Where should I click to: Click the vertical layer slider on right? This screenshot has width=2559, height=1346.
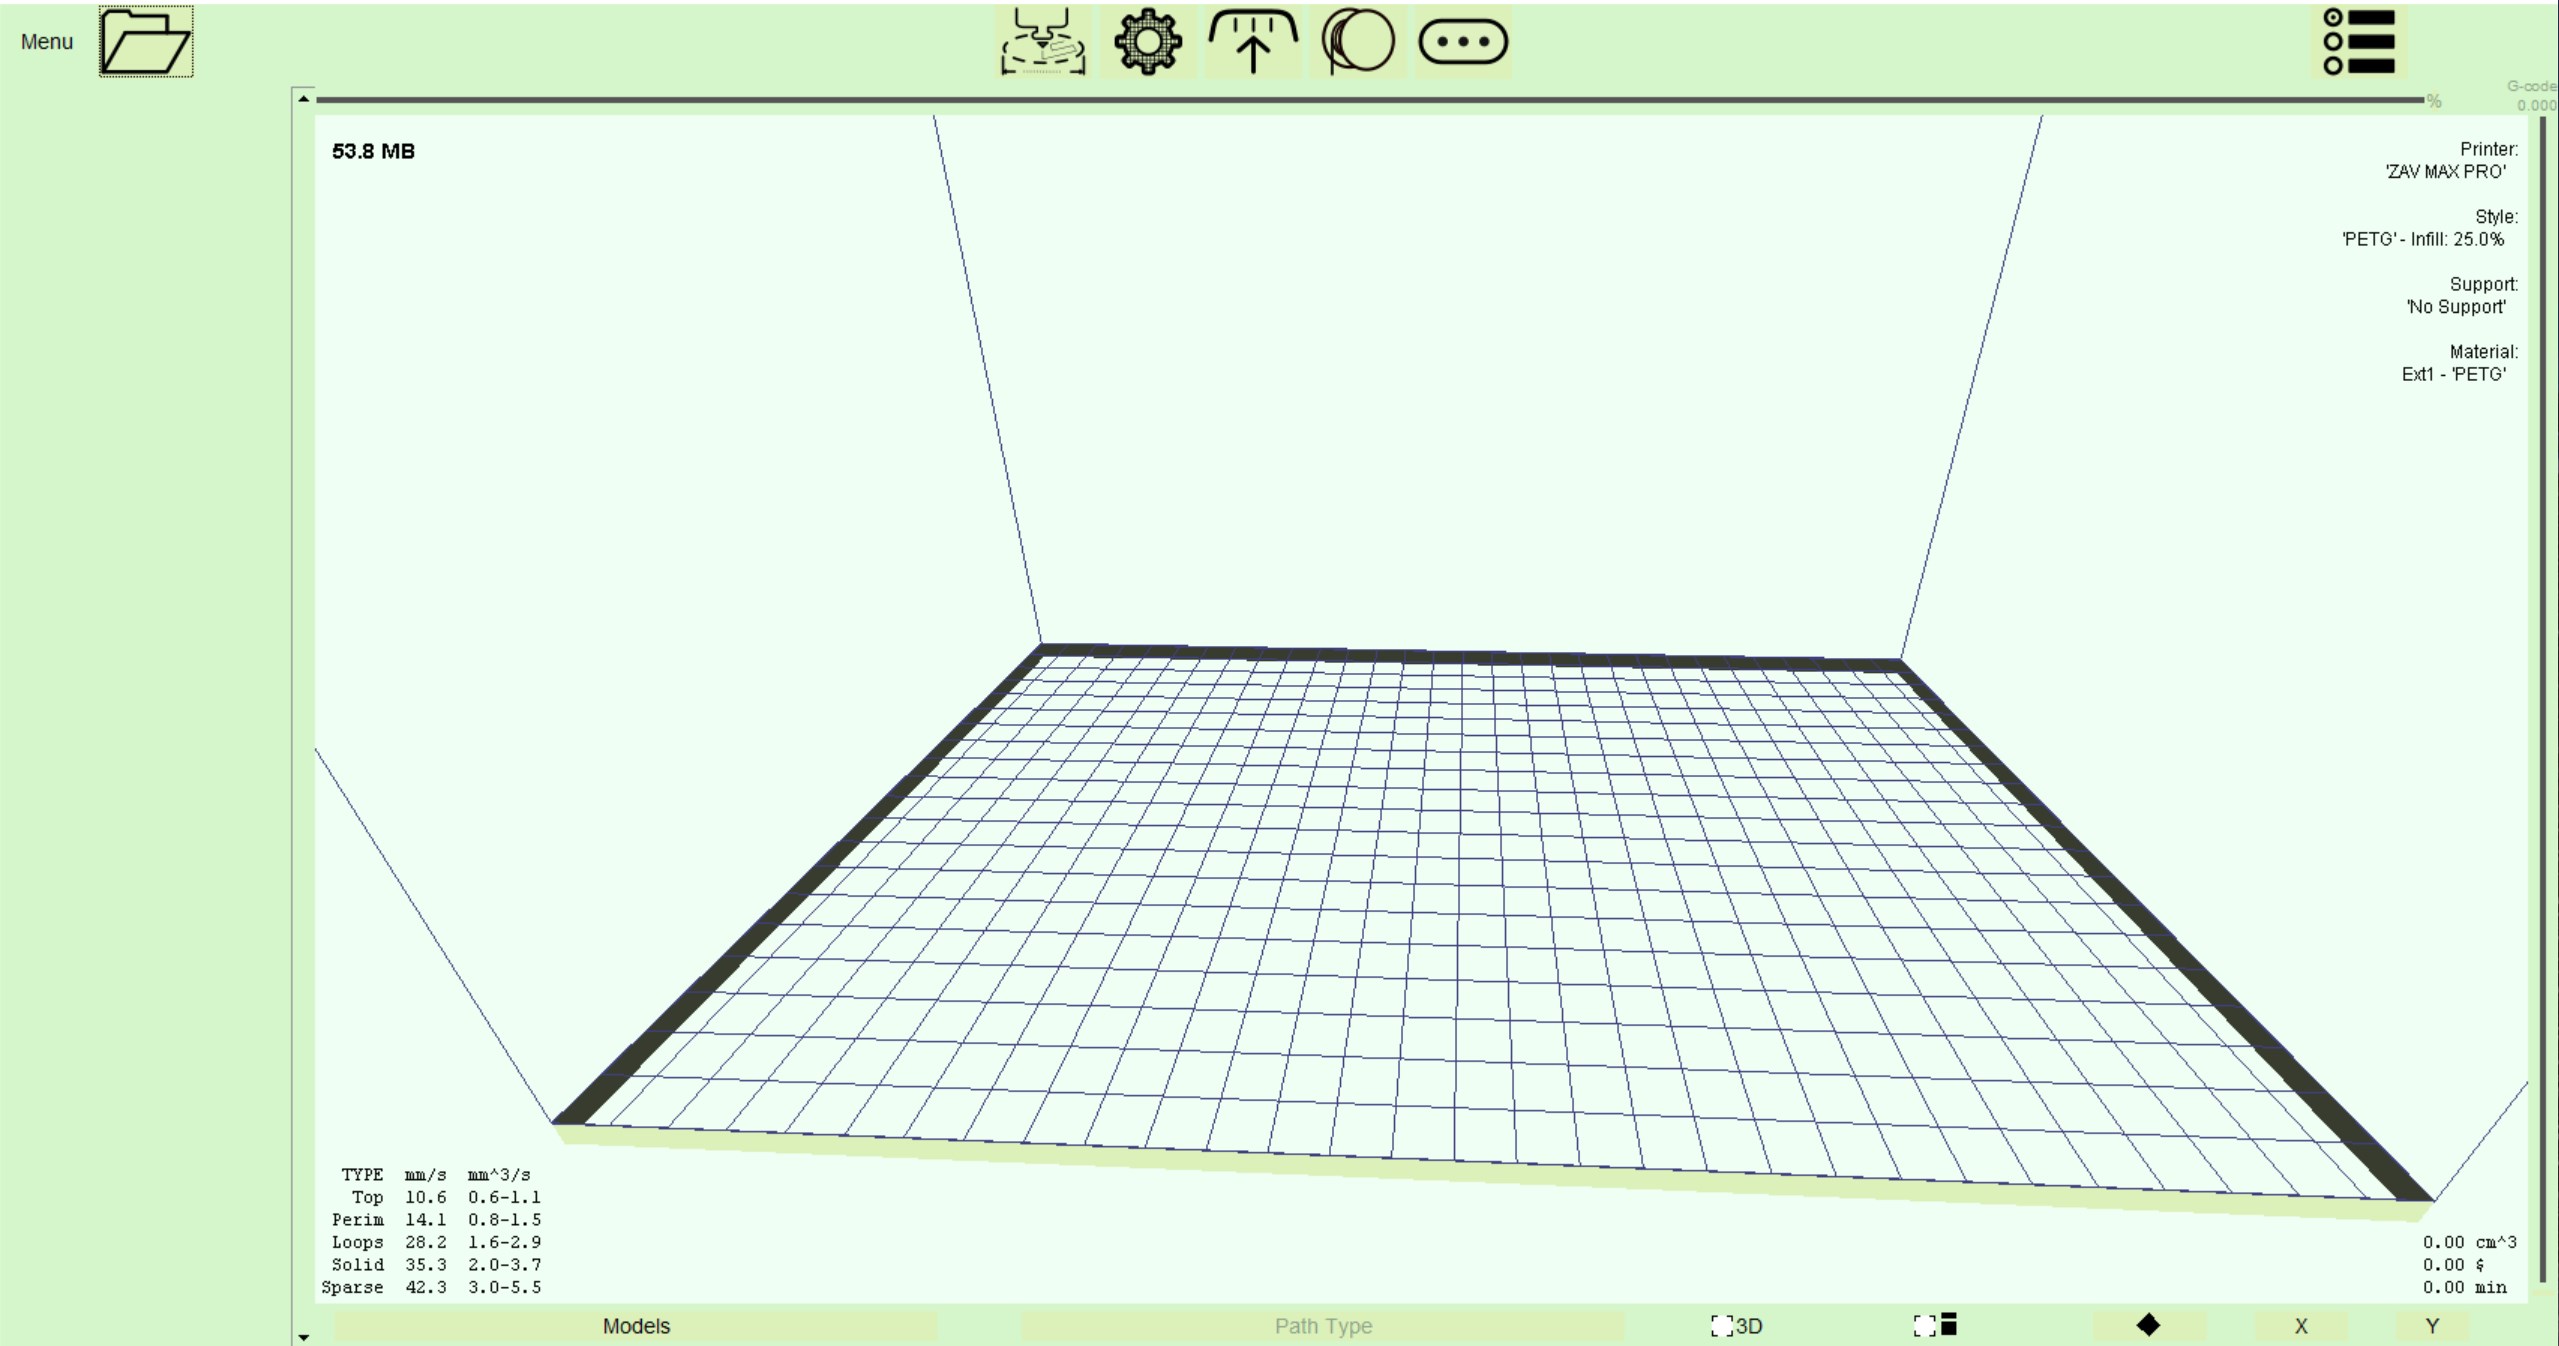[2542, 700]
